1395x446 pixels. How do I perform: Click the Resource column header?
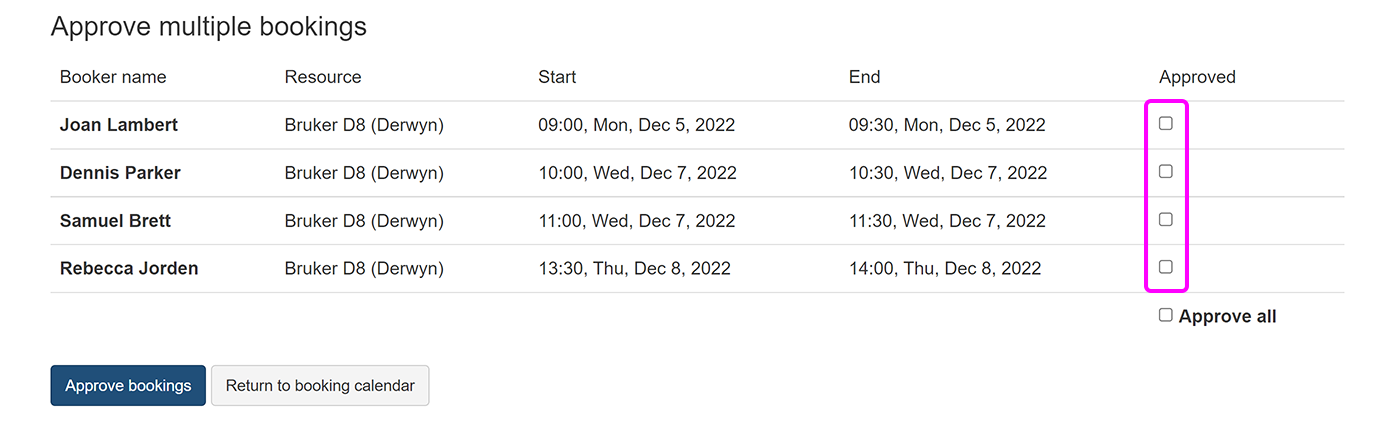[323, 77]
